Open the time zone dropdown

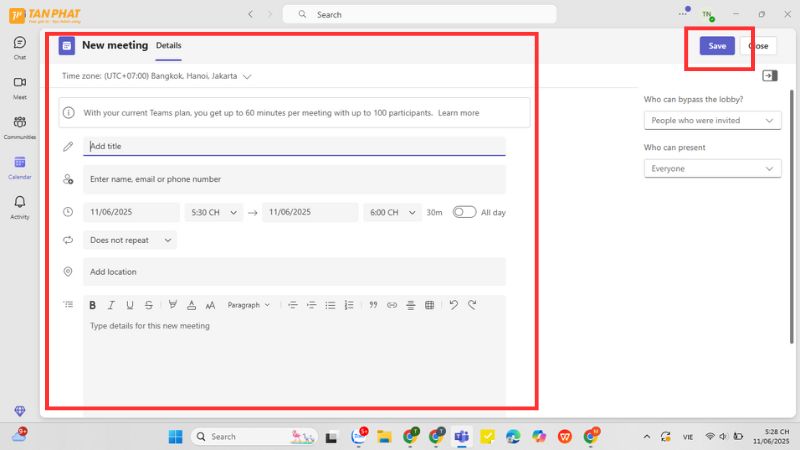pos(157,76)
